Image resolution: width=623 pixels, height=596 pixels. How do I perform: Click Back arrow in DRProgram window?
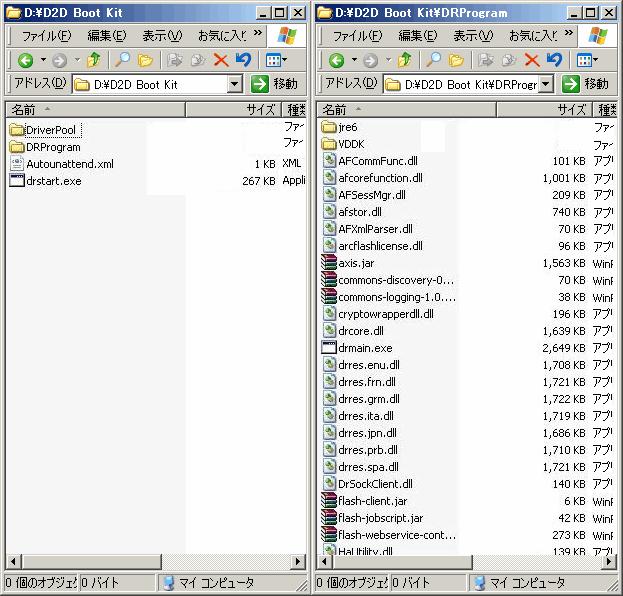pos(337,60)
